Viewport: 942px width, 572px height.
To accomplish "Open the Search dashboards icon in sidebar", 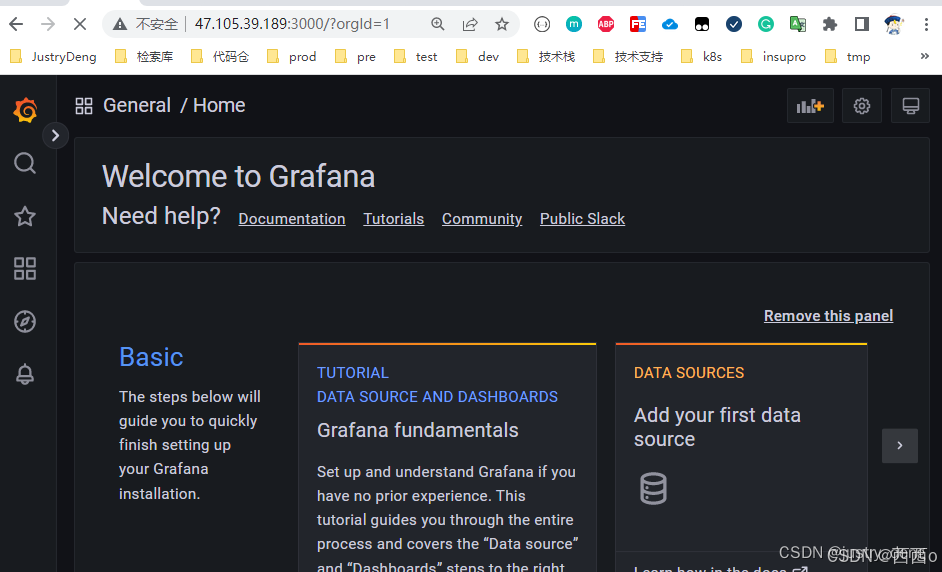I will (25, 163).
